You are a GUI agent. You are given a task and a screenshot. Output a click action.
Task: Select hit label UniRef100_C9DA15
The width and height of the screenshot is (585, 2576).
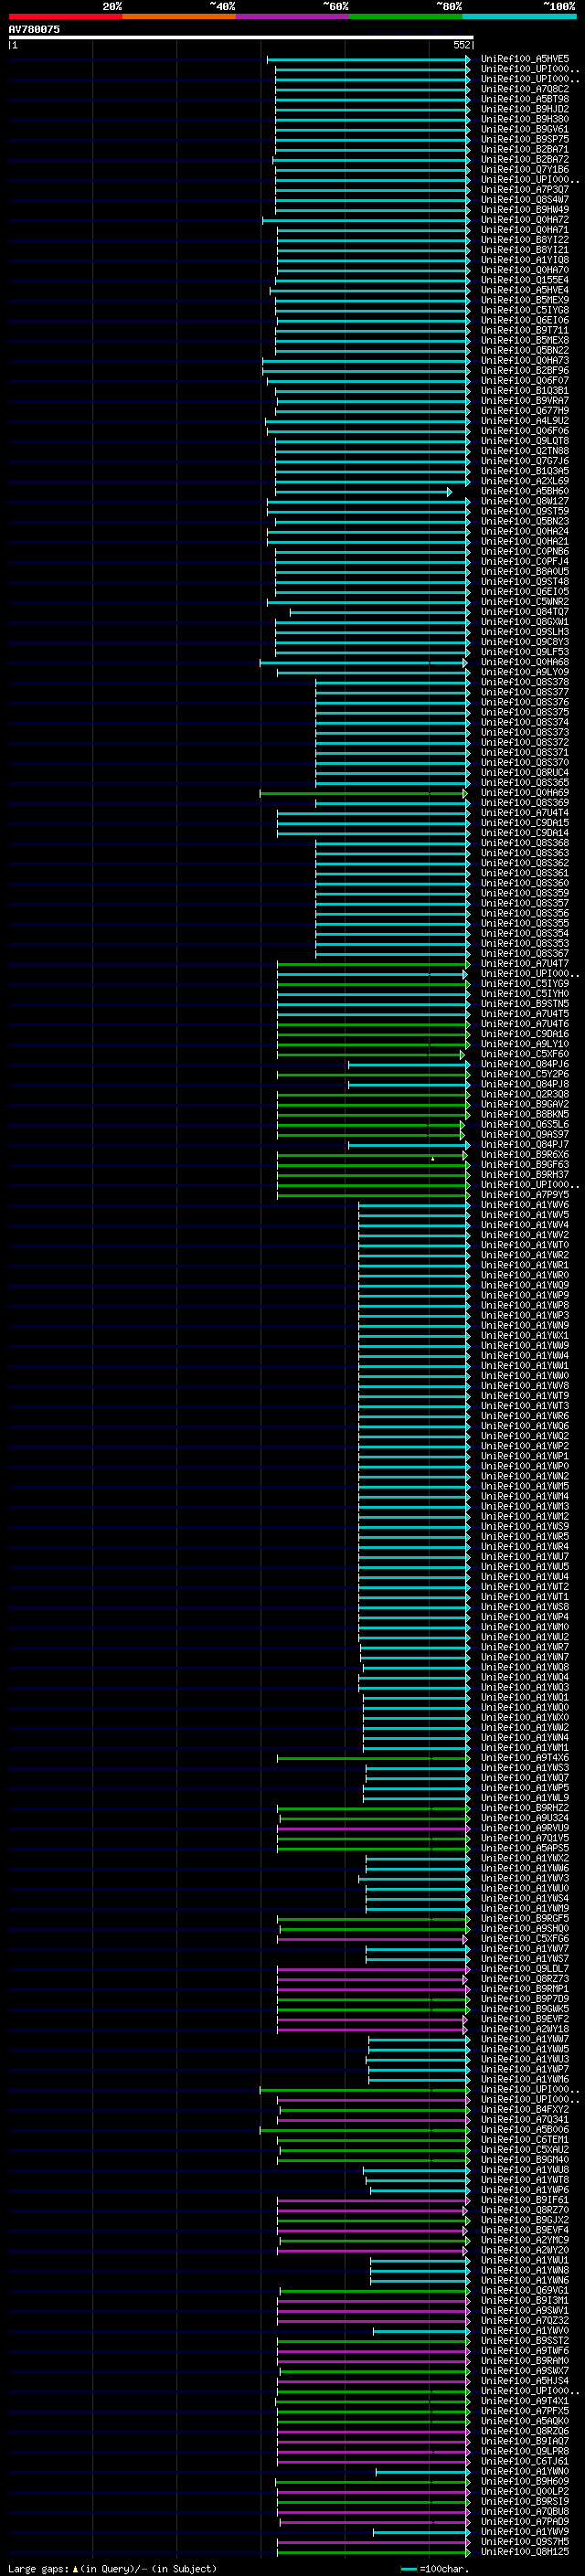[525, 823]
